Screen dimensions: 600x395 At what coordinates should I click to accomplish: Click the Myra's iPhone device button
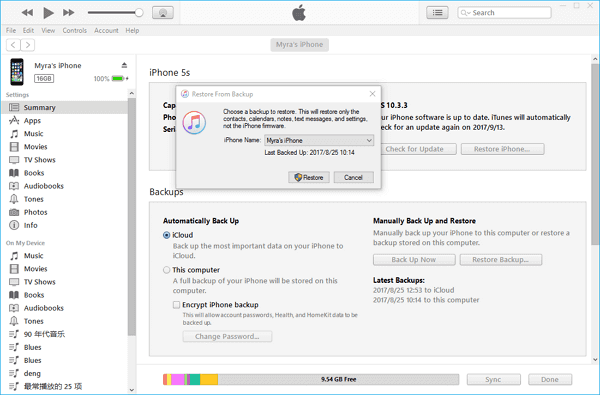pos(300,44)
